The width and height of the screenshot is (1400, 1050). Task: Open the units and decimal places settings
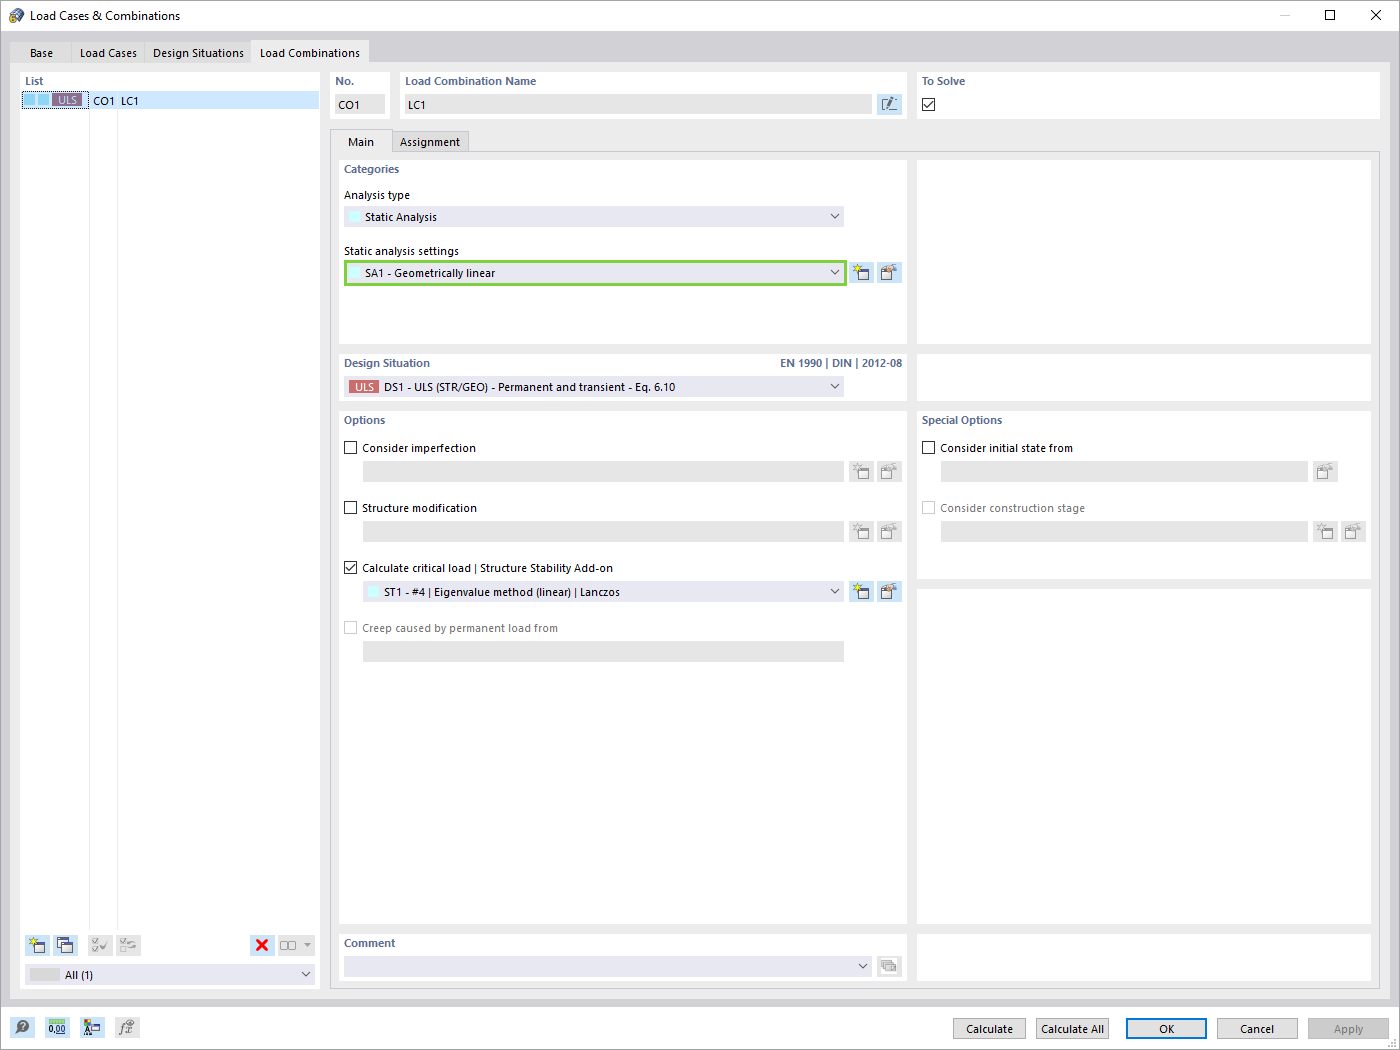click(x=57, y=1027)
